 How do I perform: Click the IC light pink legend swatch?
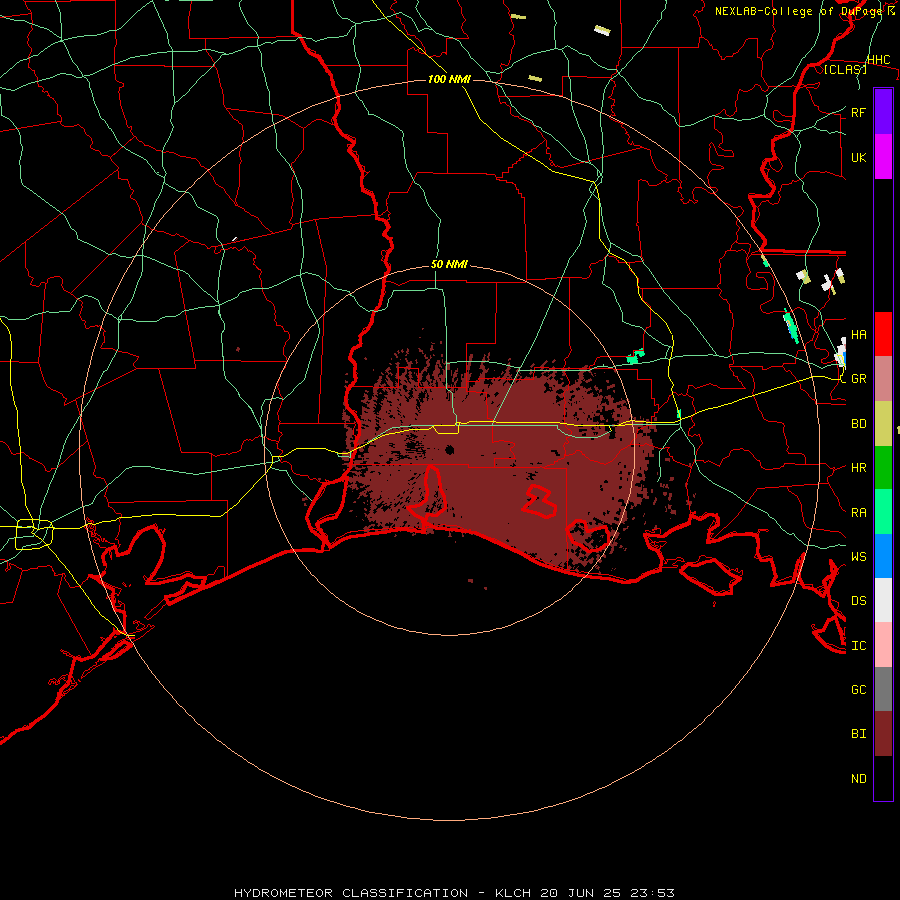click(x=883, y=645)
